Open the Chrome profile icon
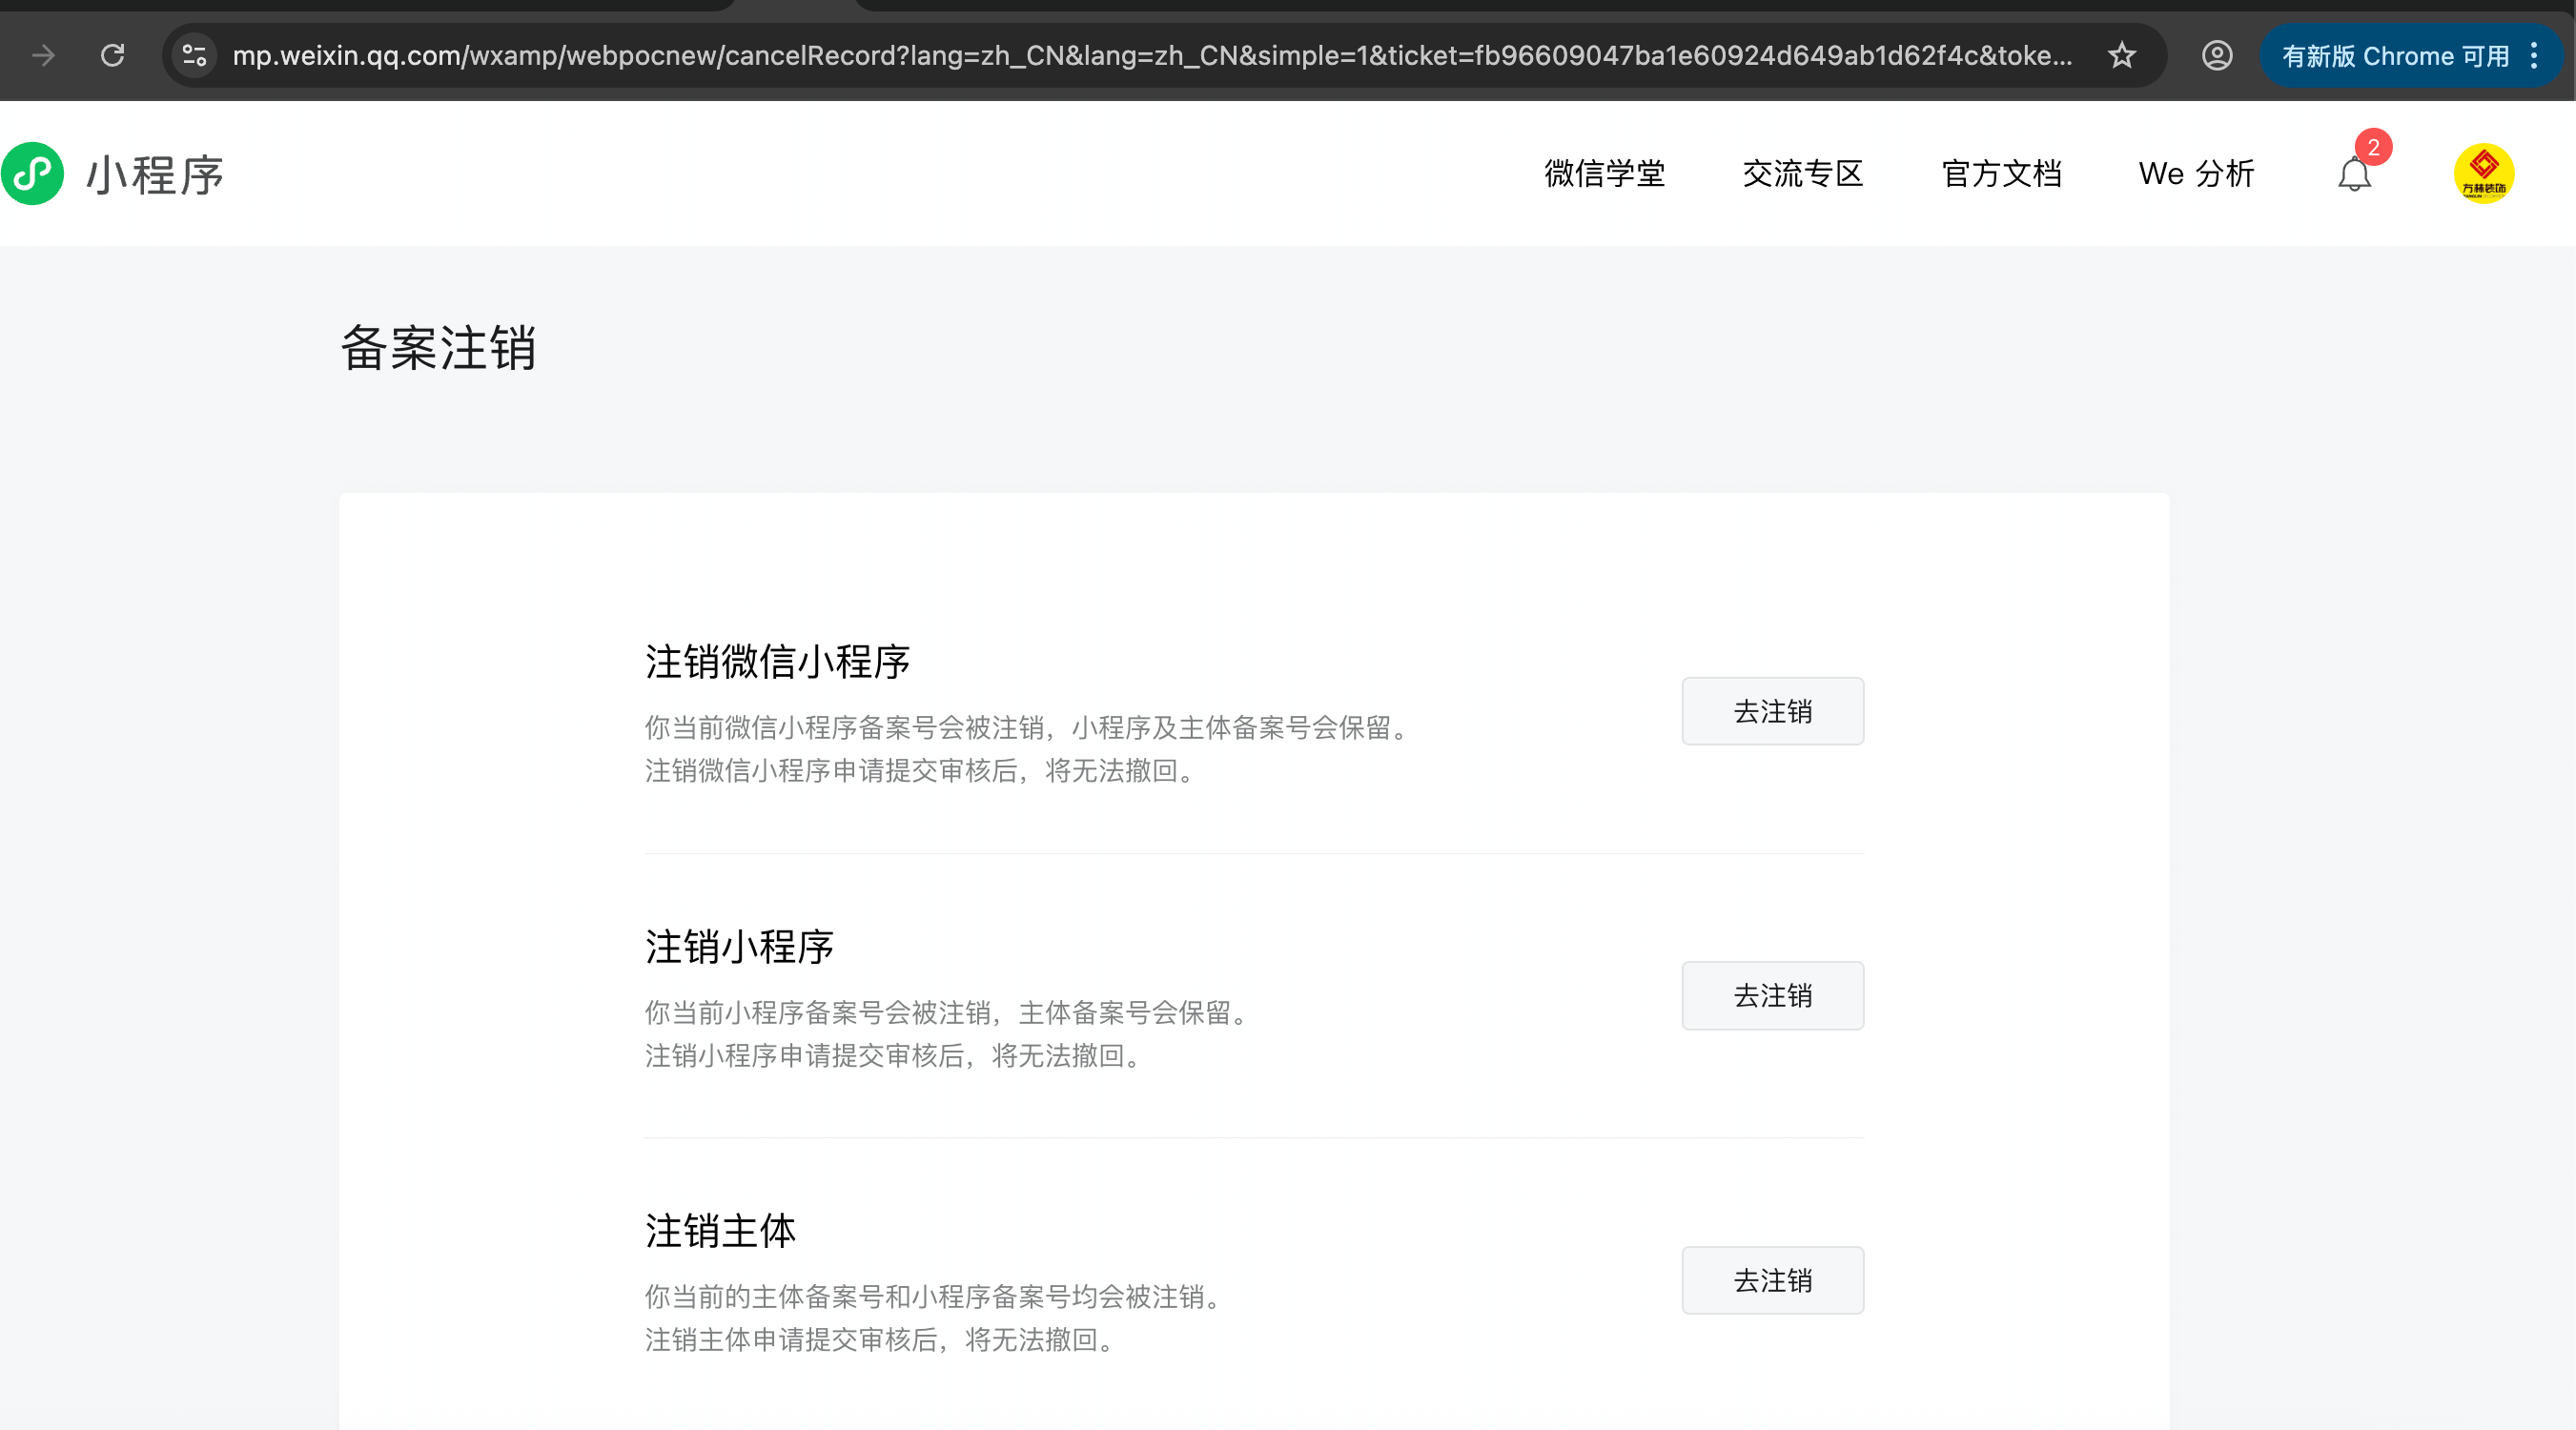 coord(2216,55)
